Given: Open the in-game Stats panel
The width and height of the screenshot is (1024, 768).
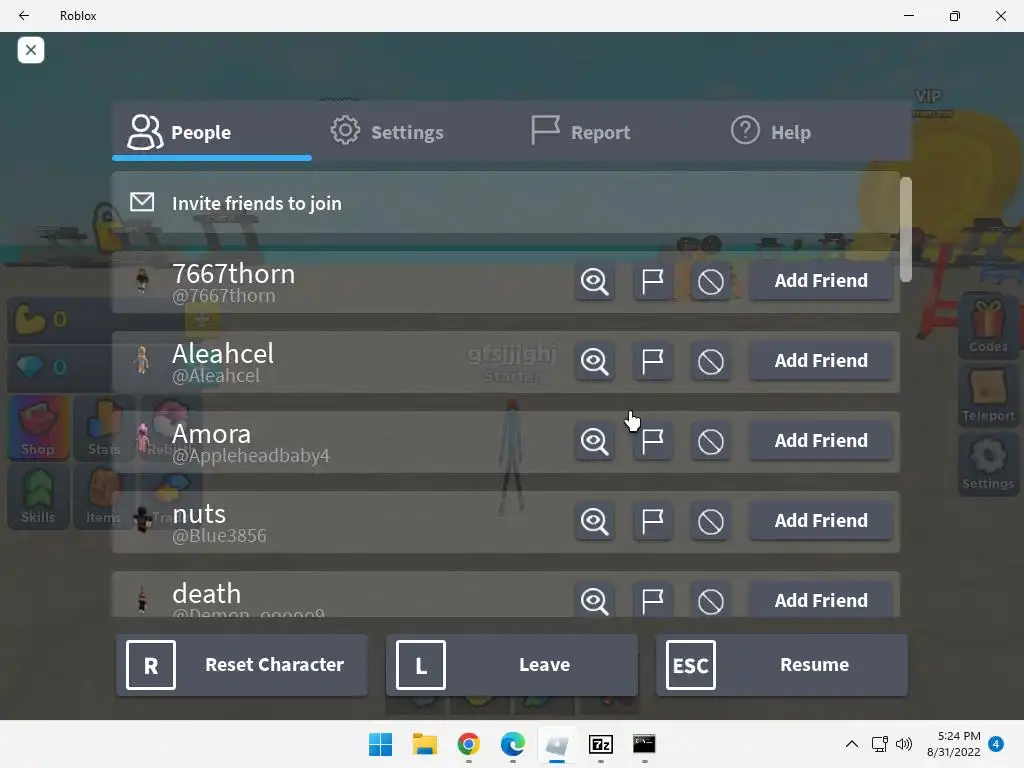Looking at the screenshot, I should pyautogui.click(x=103, y=428).
